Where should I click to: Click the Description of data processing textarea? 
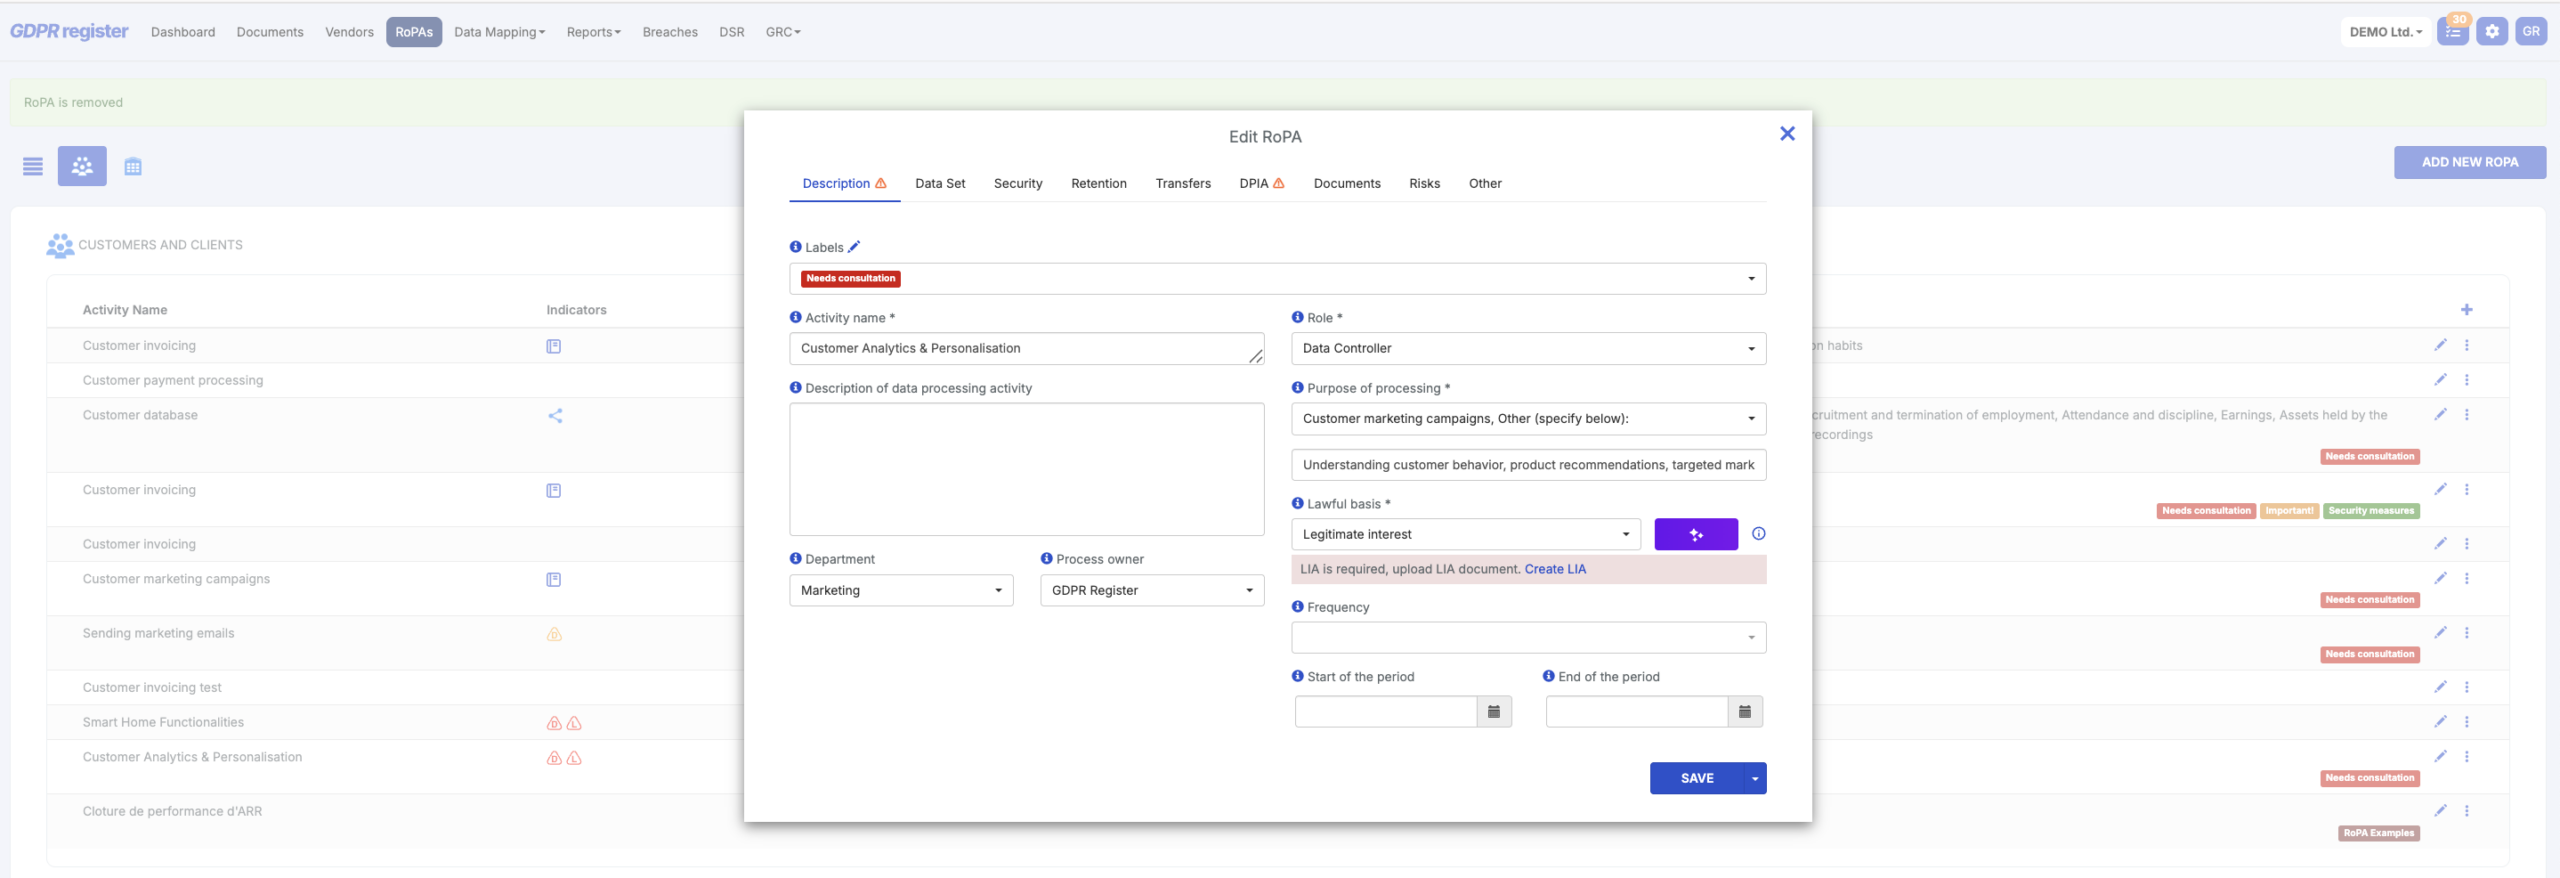(x=1026, y=469)
